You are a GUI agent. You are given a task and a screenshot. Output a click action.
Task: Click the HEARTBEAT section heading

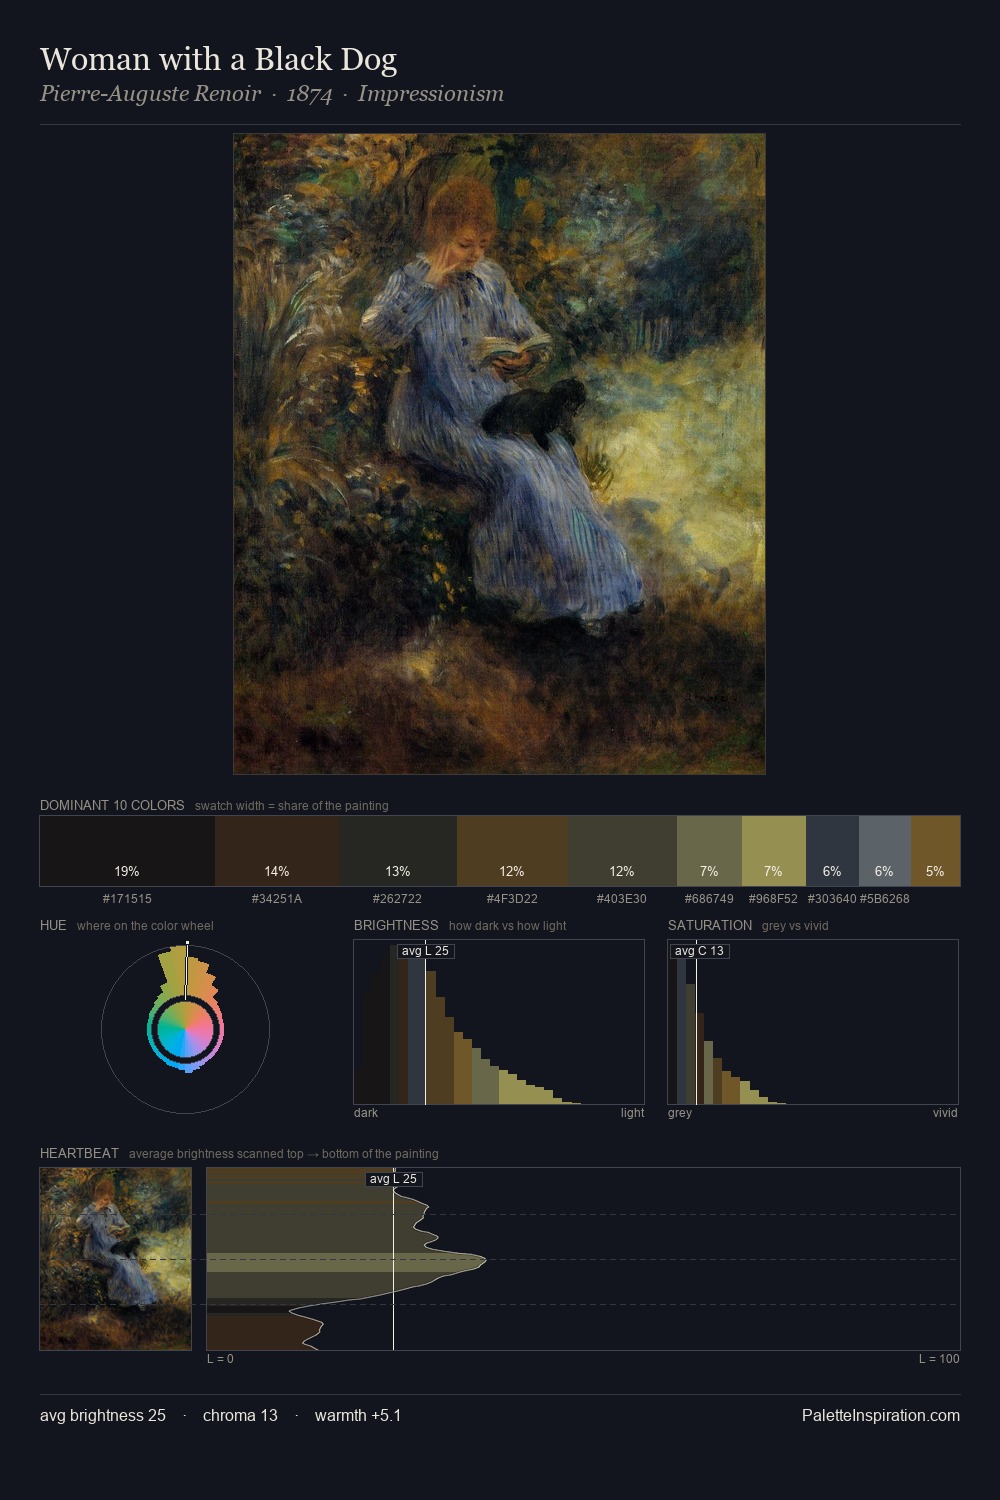coord(79,1153)
